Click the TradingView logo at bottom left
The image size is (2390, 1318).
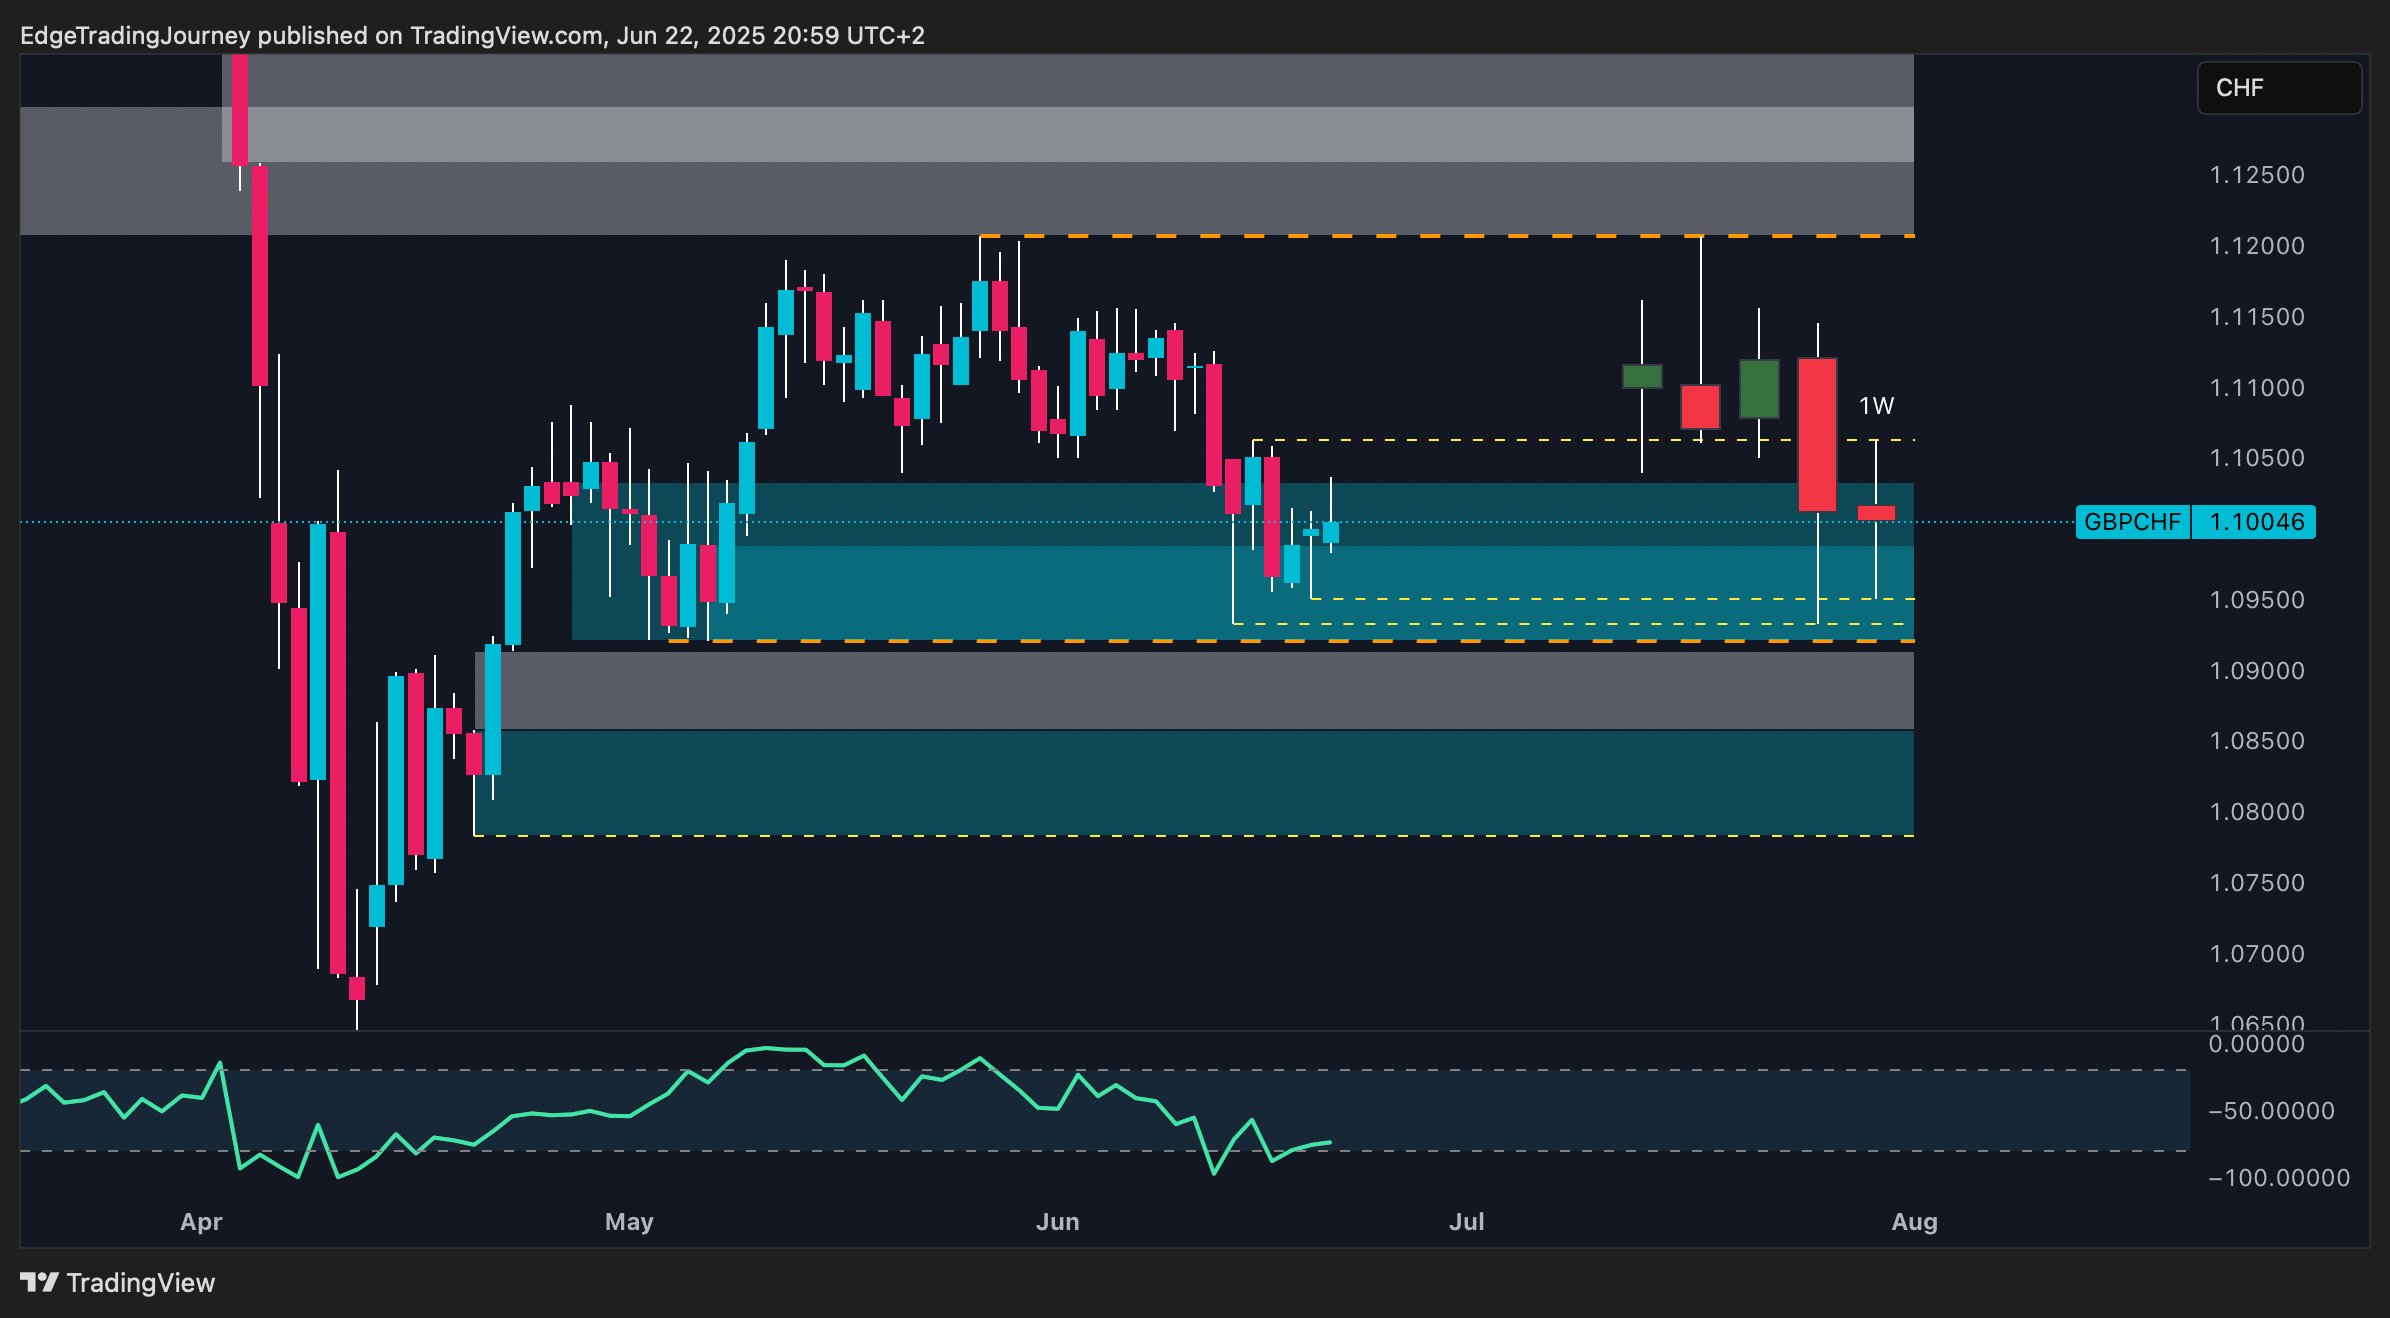(x=117, y=1283)
